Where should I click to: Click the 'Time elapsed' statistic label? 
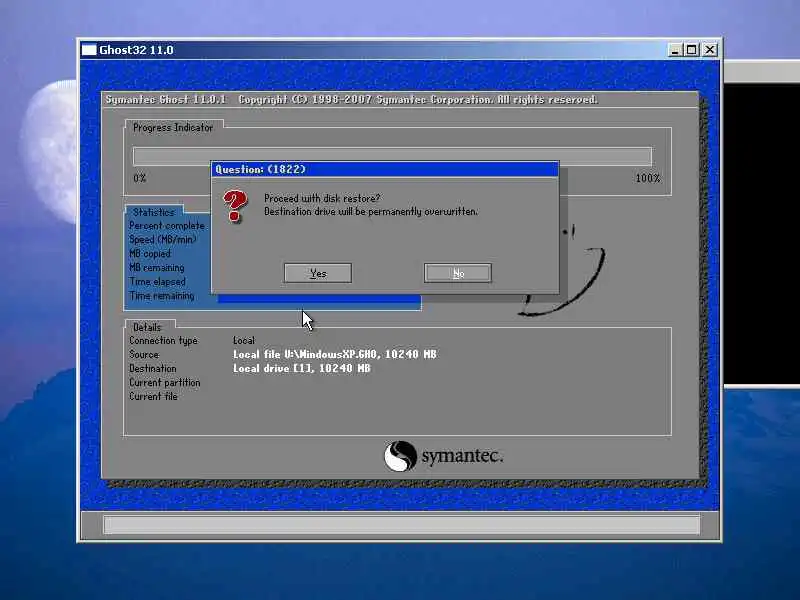(x=158, y=282)
